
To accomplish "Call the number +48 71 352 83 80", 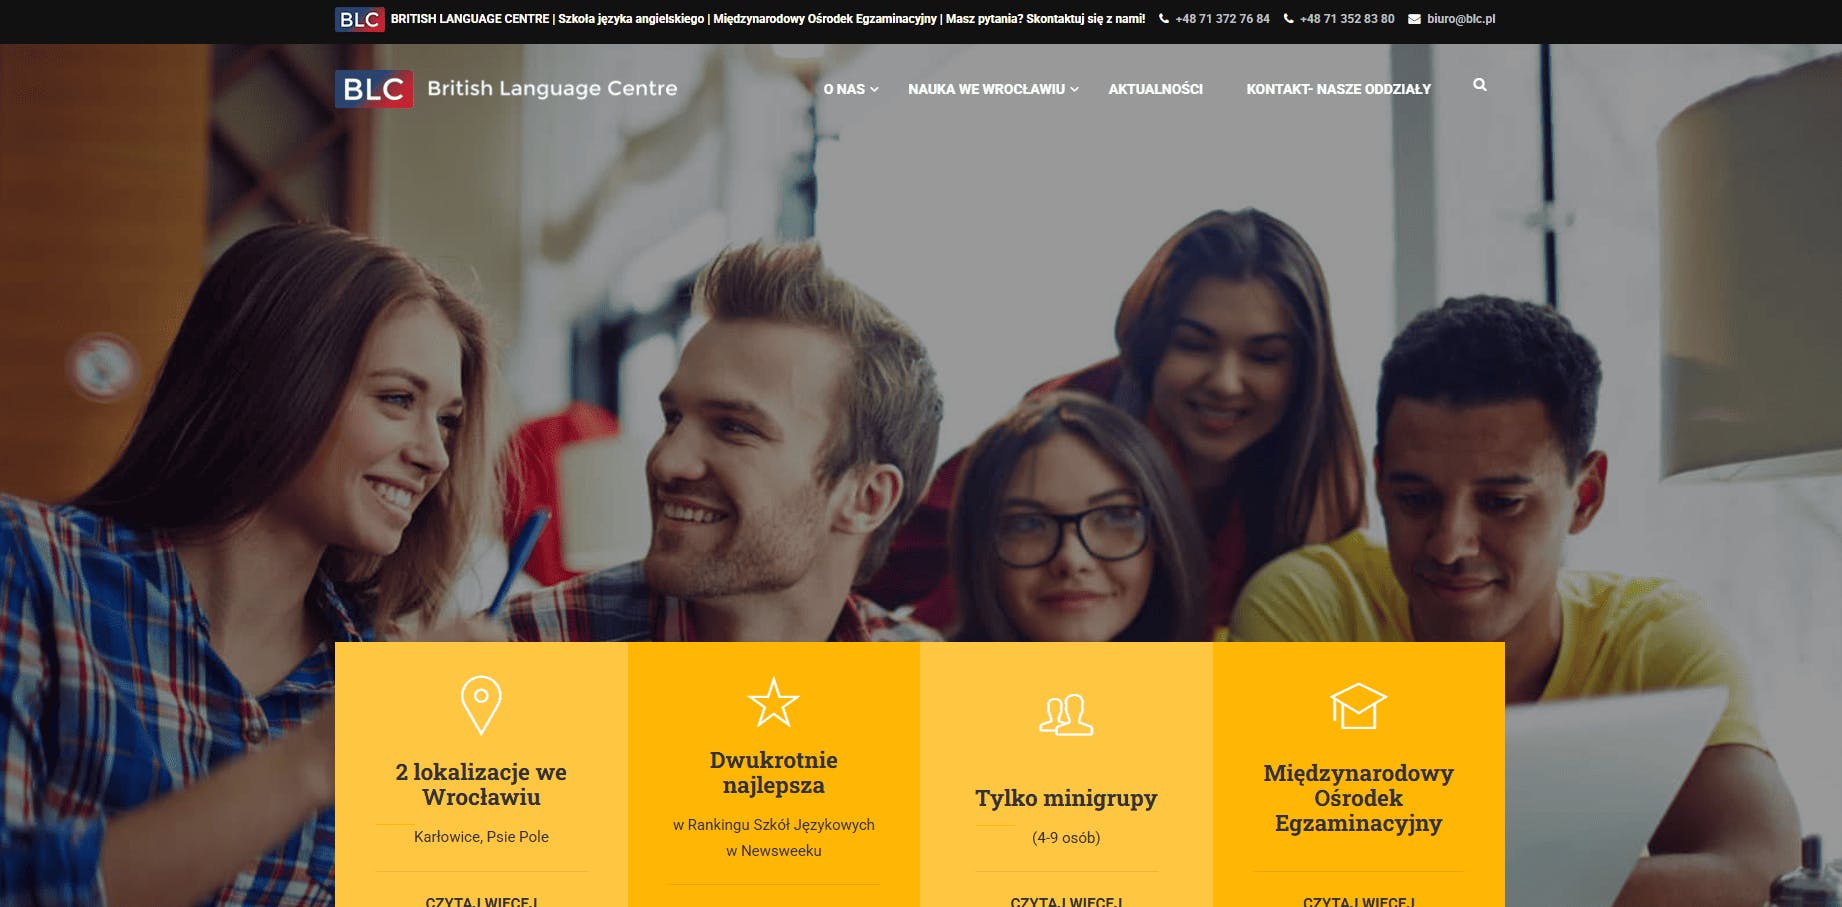I will [1346, 19].
